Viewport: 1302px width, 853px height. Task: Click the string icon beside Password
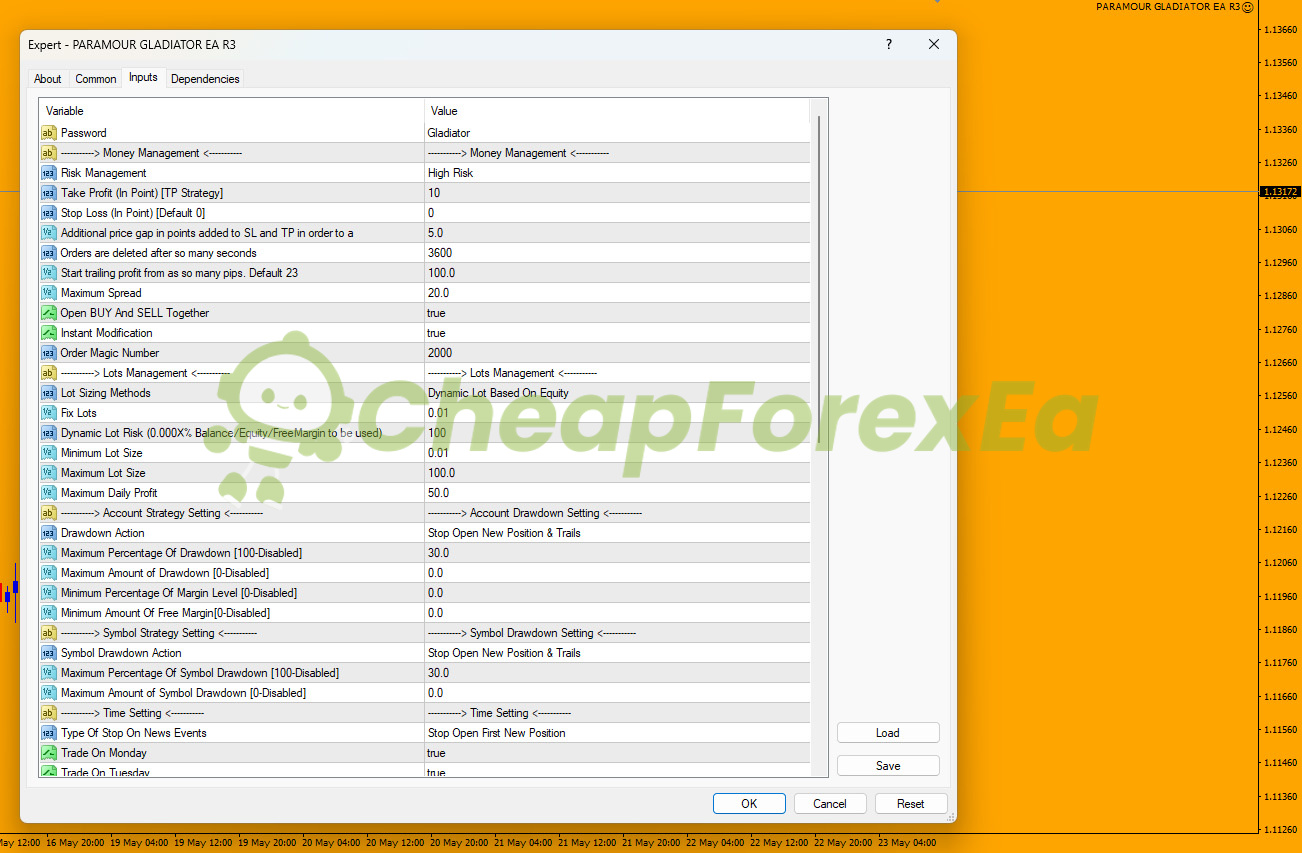point(49,133)
